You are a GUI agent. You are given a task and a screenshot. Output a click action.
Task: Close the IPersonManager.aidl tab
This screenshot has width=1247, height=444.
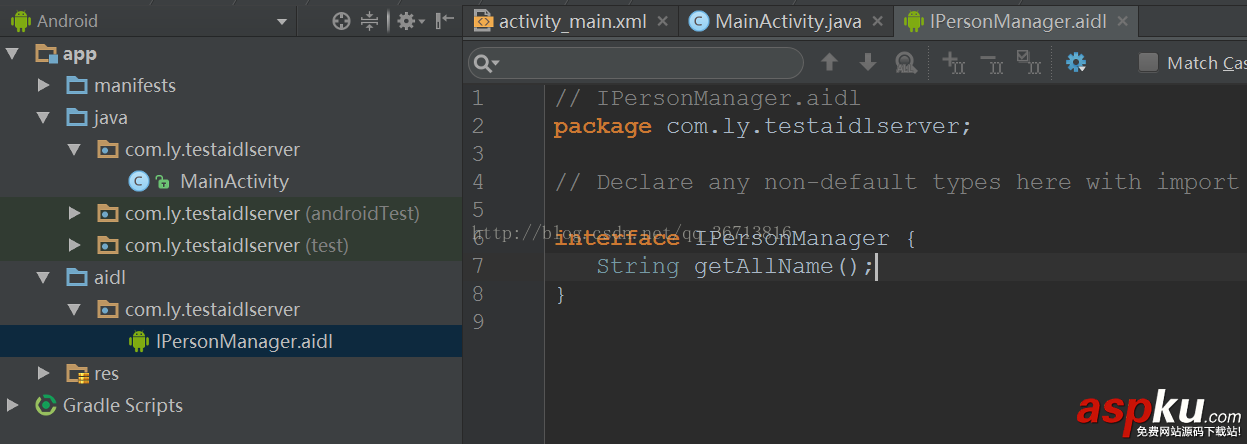1122,21
